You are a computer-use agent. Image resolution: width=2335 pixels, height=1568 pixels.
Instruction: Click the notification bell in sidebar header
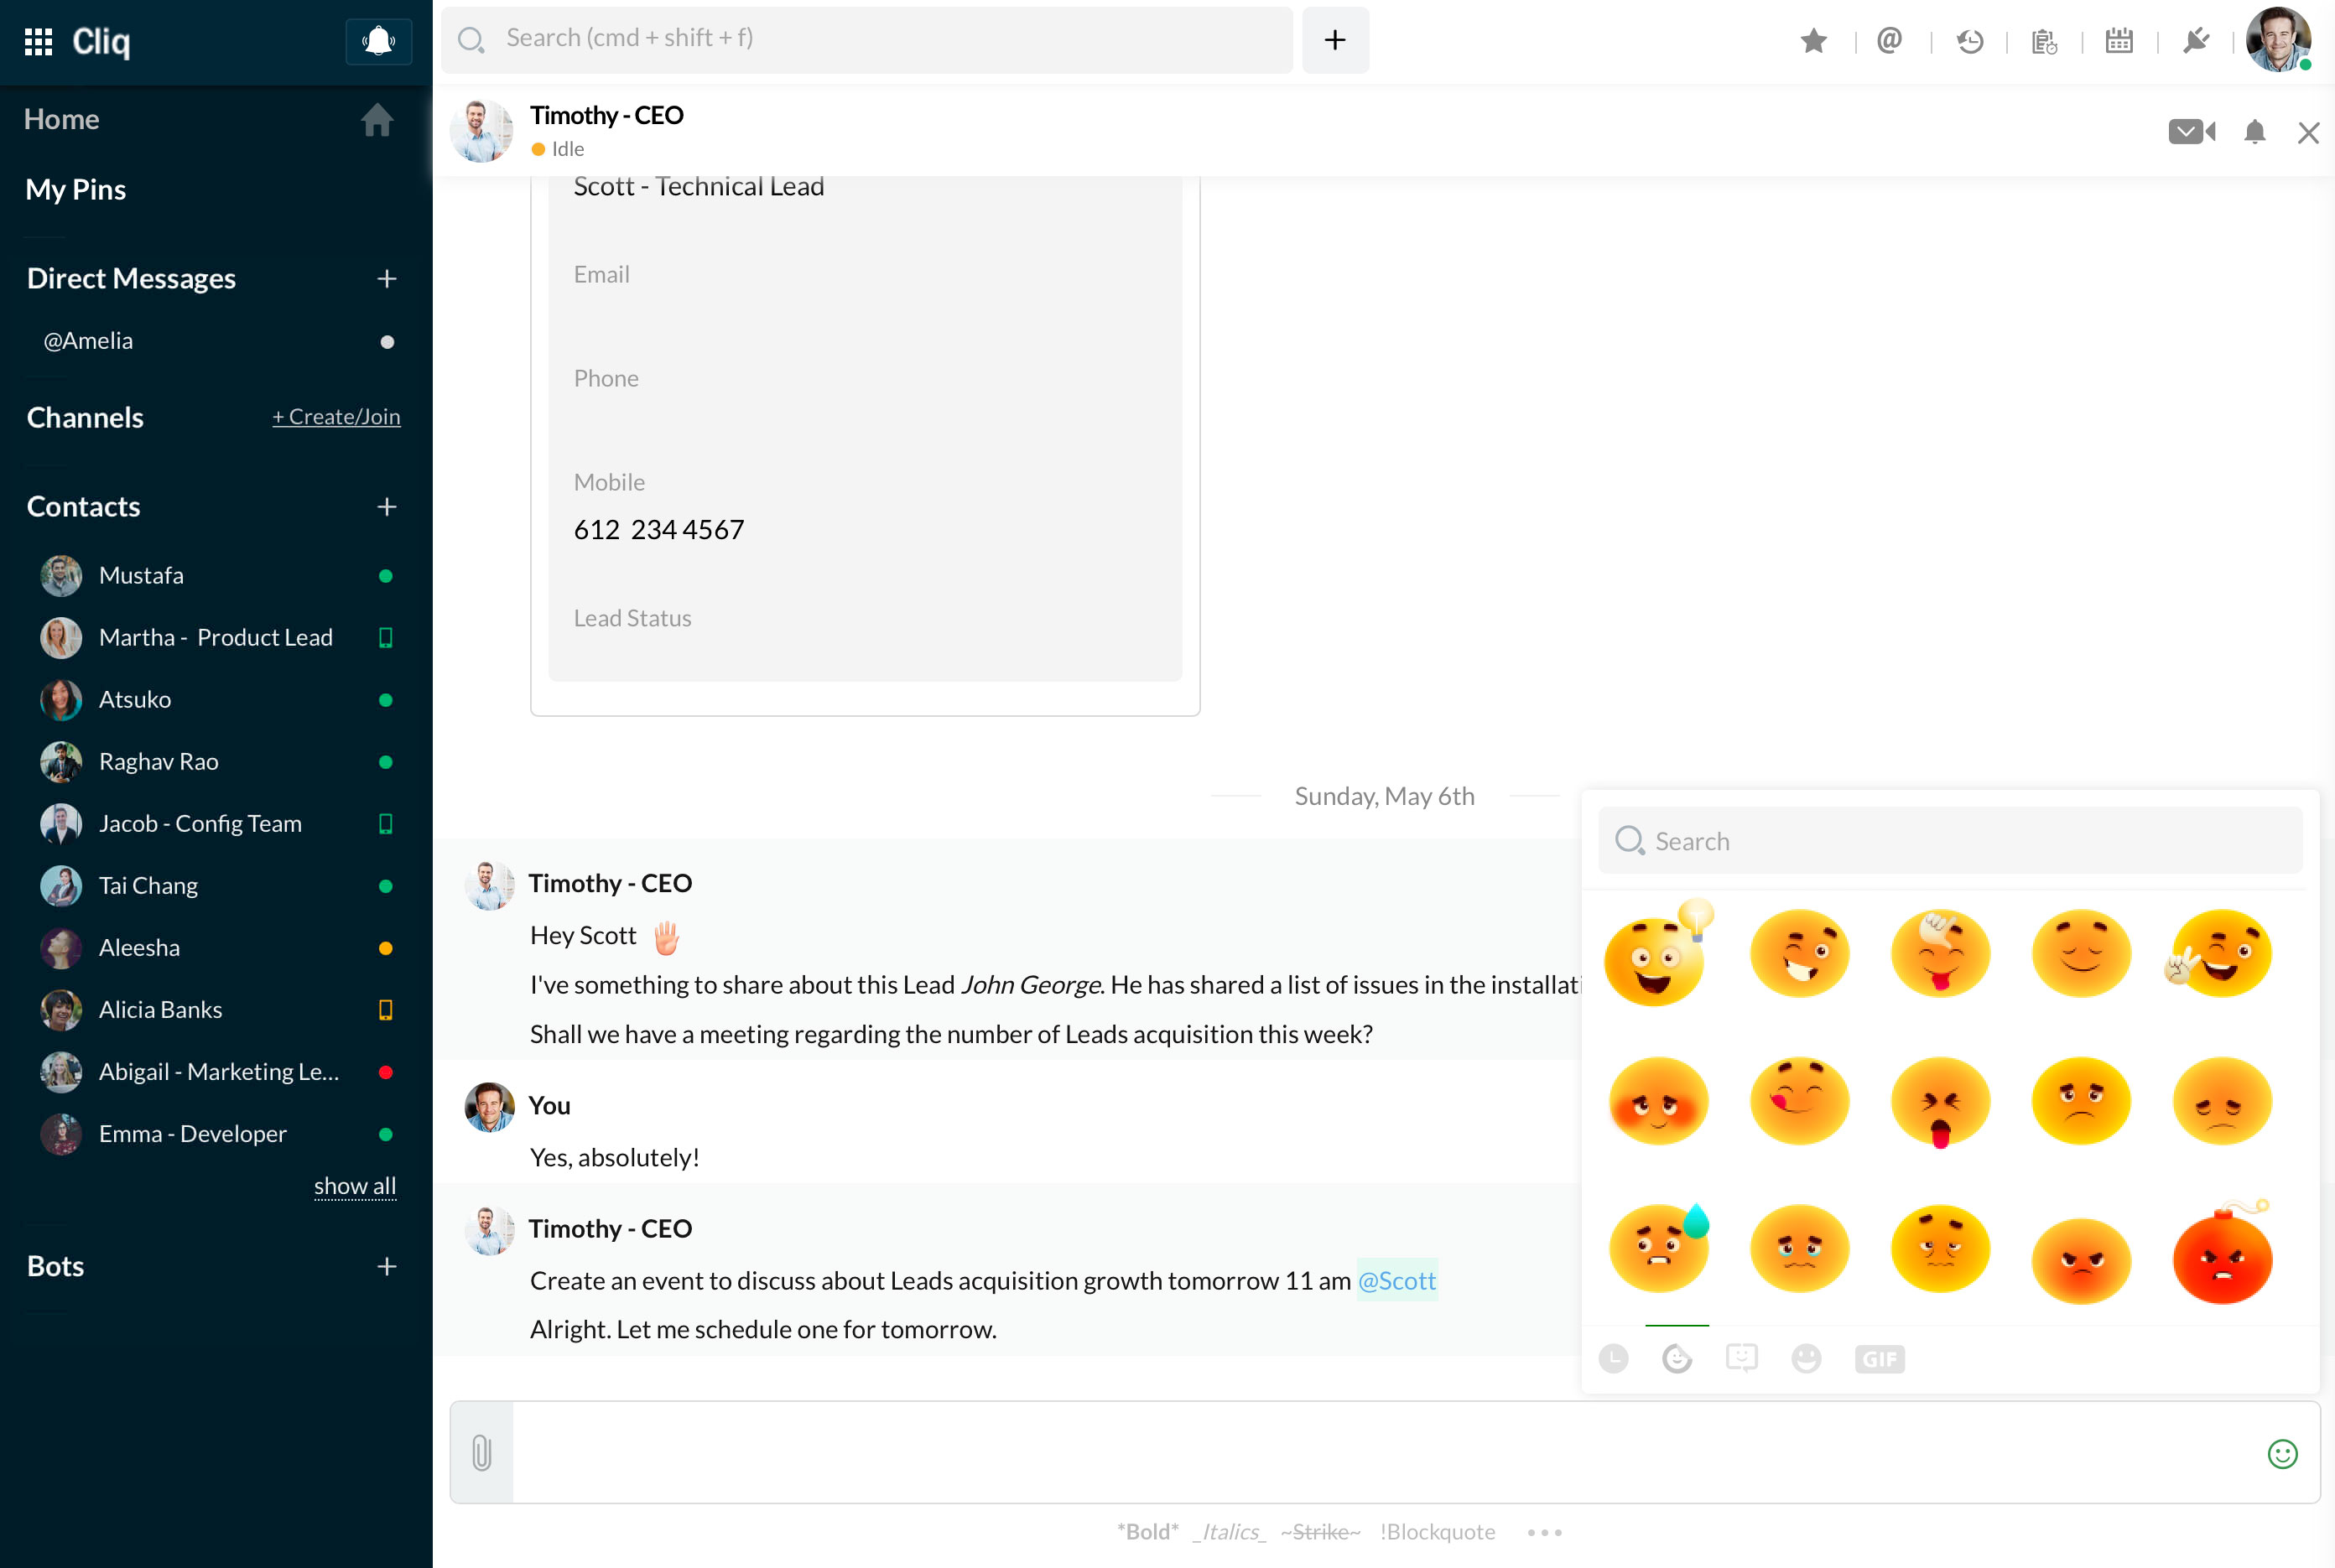378,42
